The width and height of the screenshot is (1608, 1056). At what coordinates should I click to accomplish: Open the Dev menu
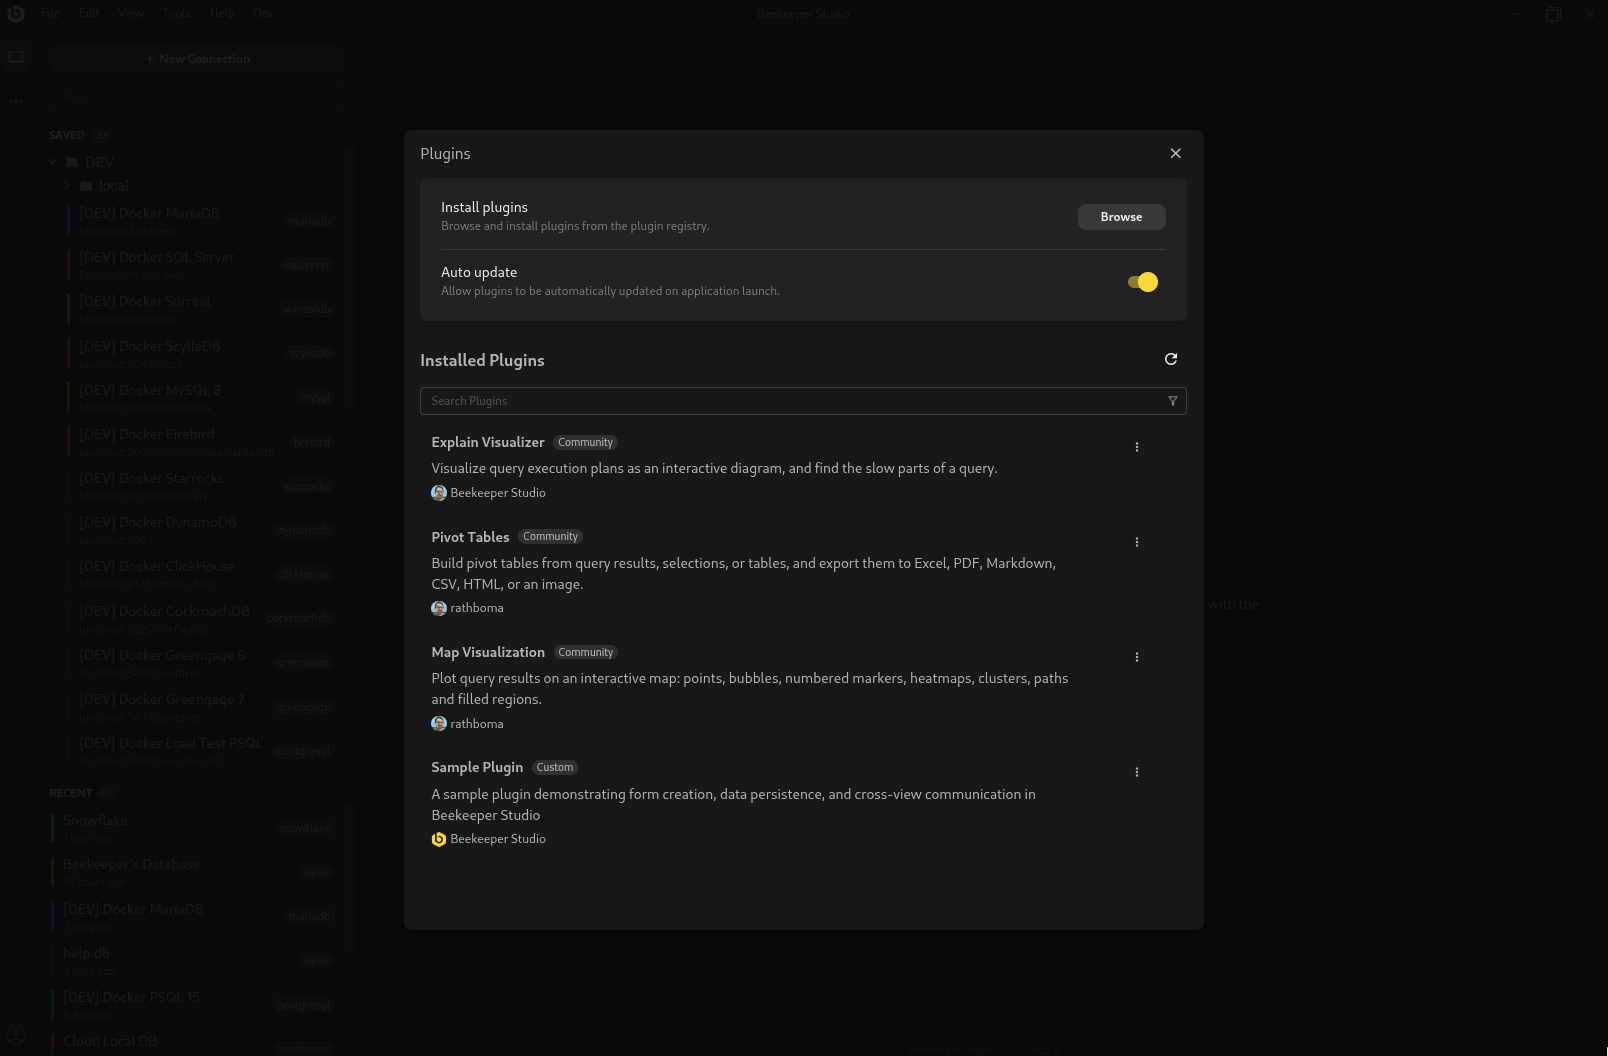263,13
